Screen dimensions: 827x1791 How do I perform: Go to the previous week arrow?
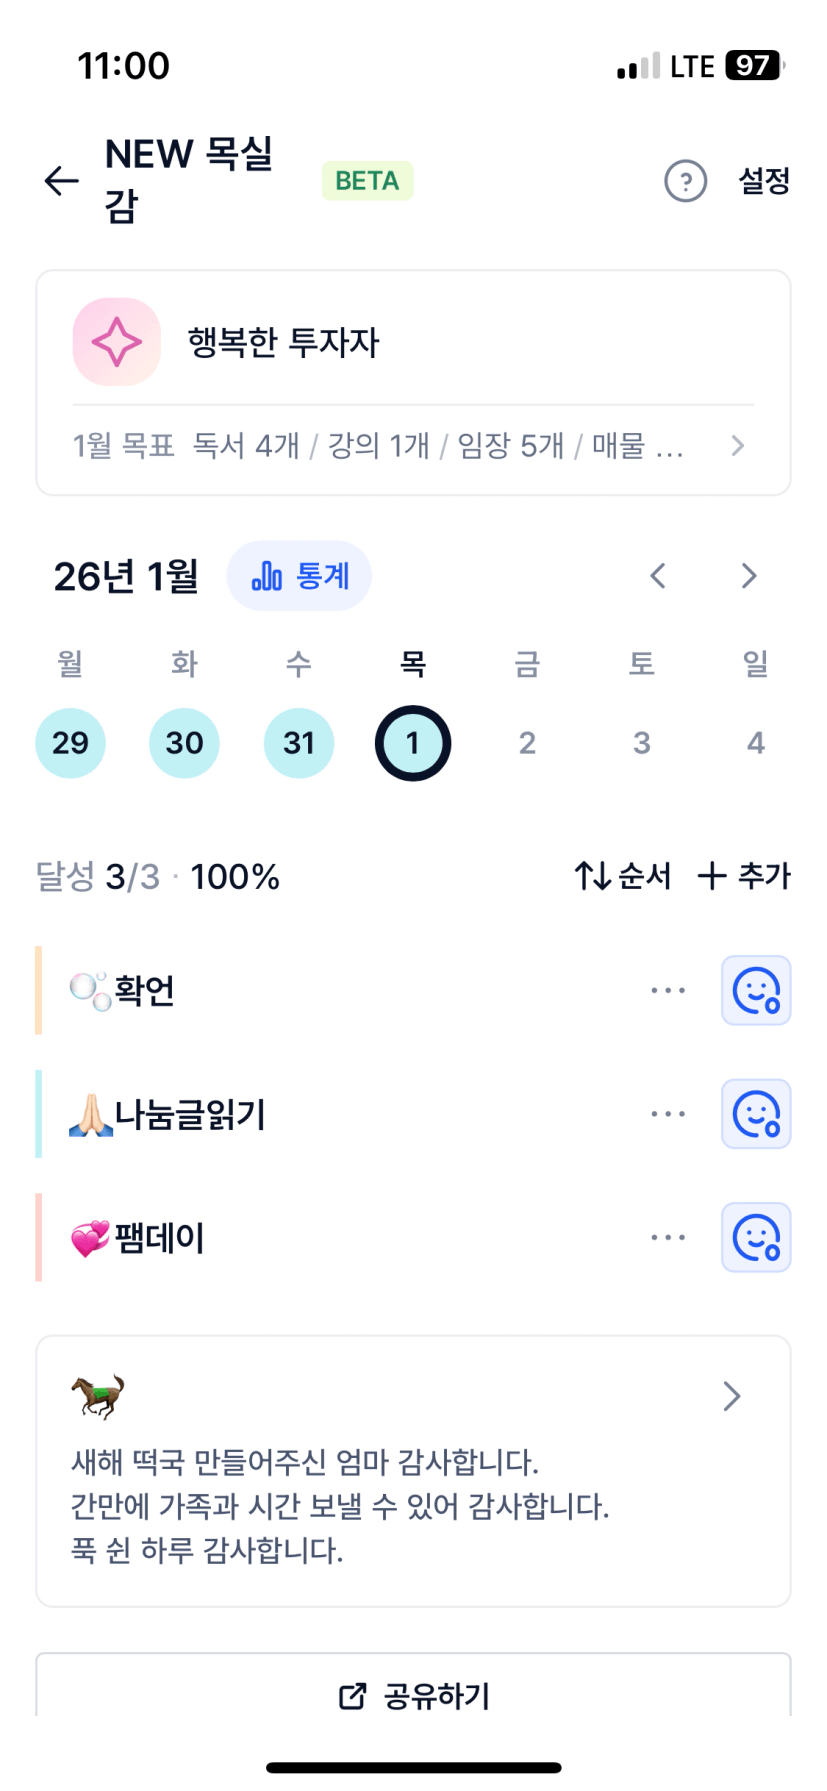658,576
